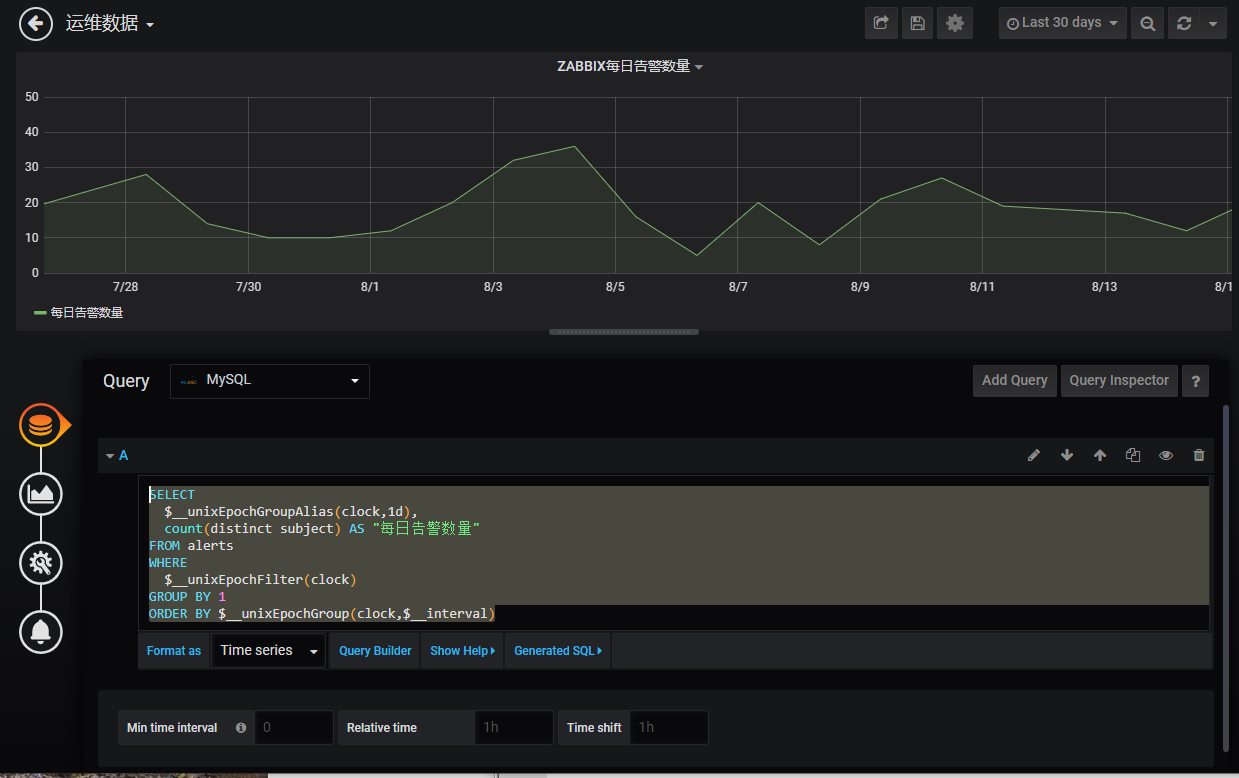Share the dashboard via share icon
The height and width of the screenshot is (778, 1239).
pos(881,23)
